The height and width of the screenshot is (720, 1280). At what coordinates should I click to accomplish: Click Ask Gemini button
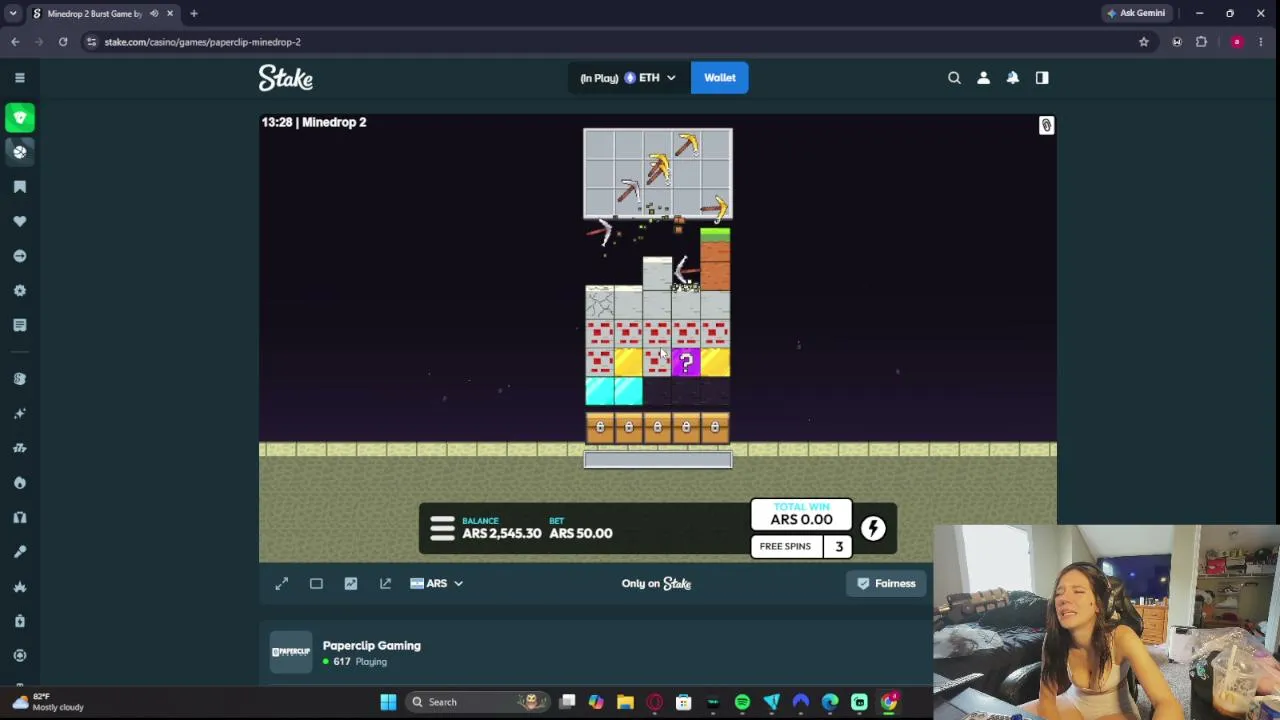pos(1136,13)
